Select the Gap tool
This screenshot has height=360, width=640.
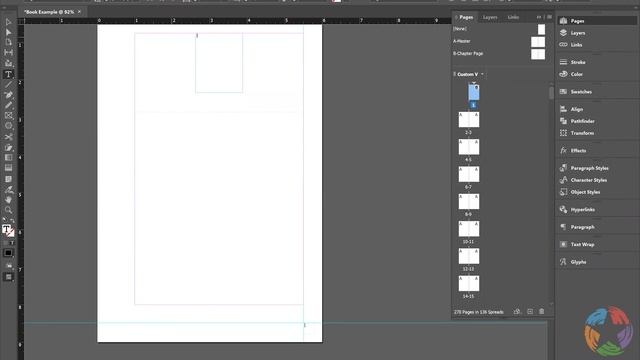8,52
